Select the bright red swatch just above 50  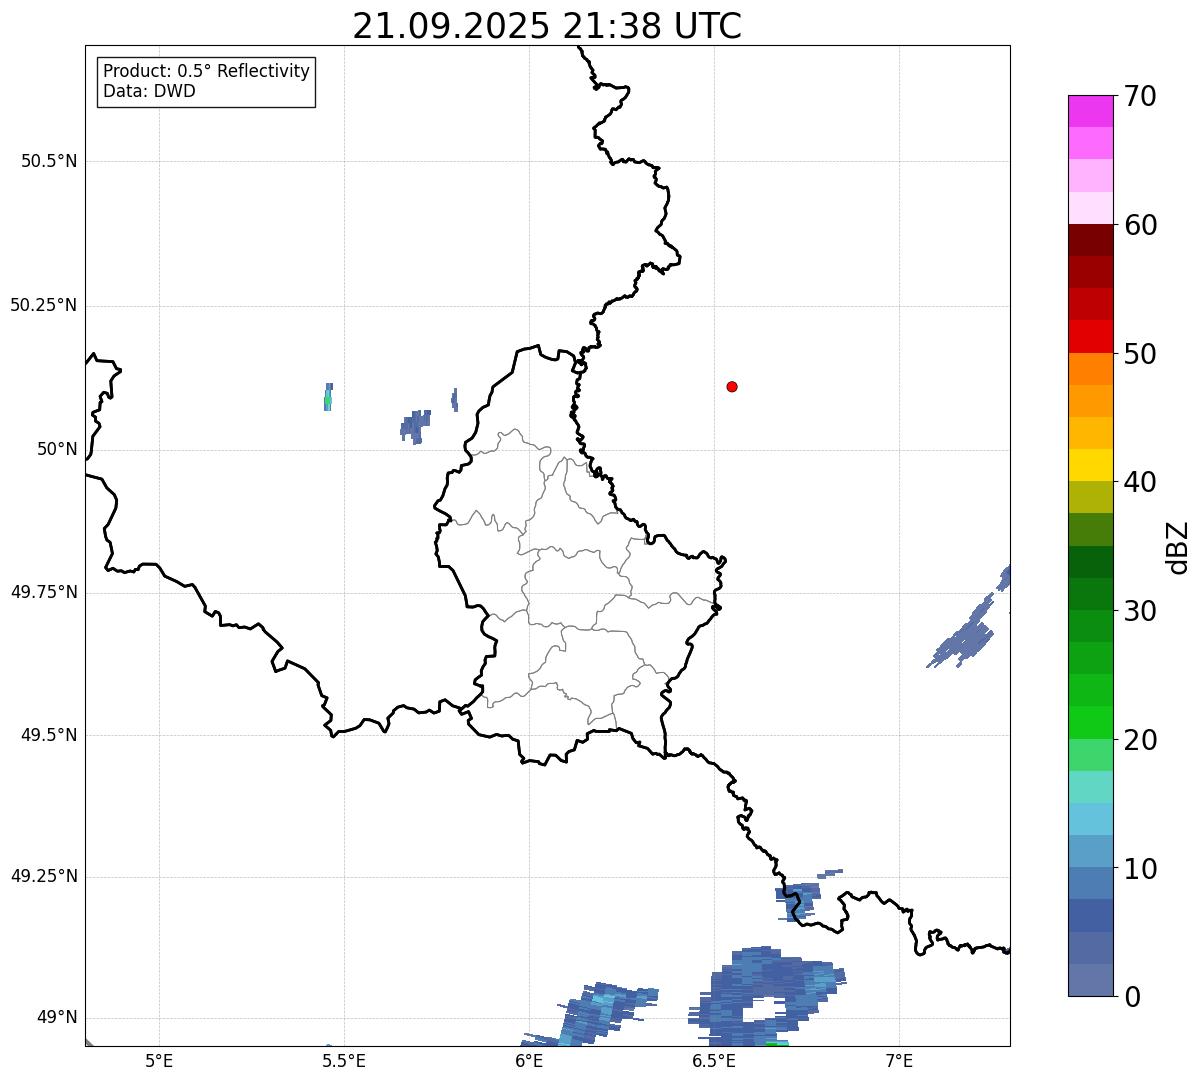(1090, 336)
